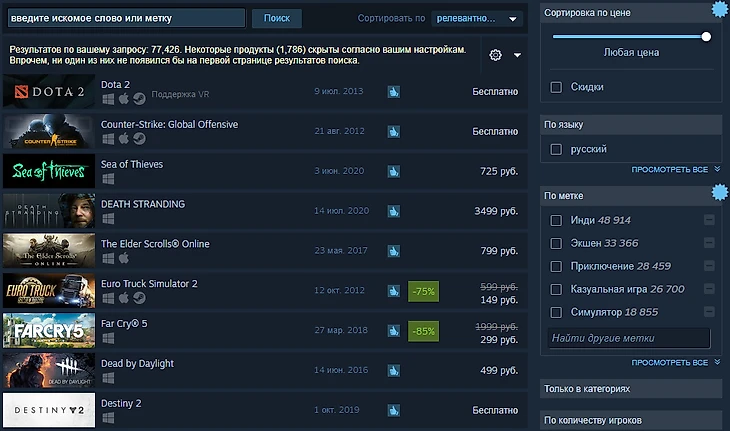This screenshot has height=431, width=730.
Task: Open the Far Cry 5 thumbnail image
Action: pos(49,330)
